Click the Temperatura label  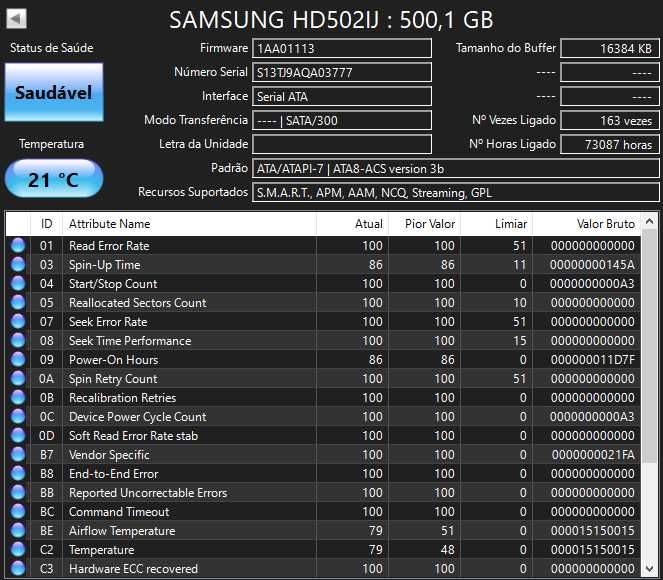tap(52, 144)
